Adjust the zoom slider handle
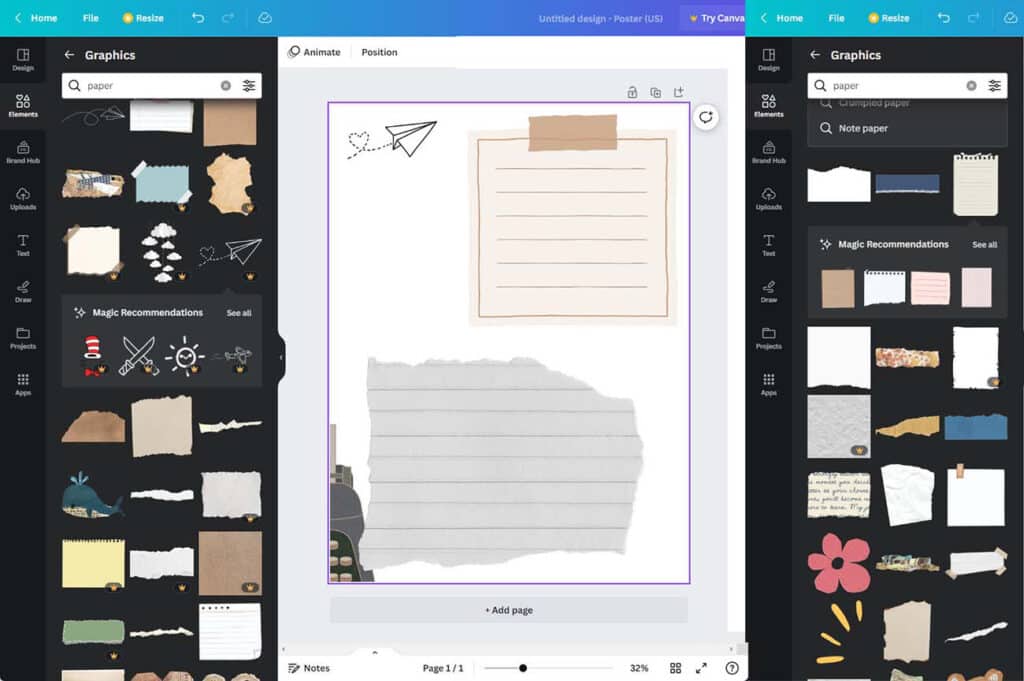The image size is (1024, 681). [523, 668]
